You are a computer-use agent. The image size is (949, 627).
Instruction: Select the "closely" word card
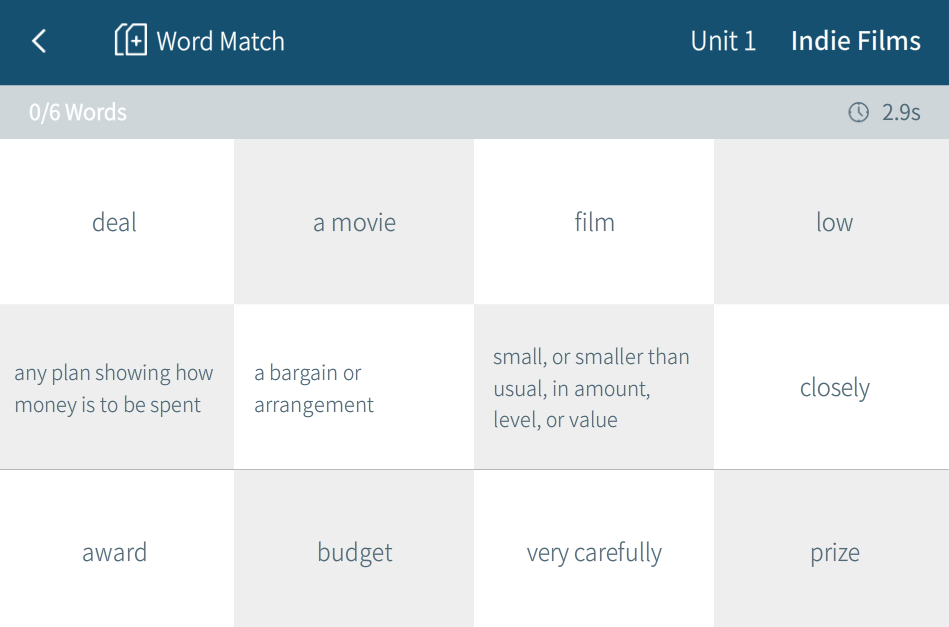click(x=834, y=388)
